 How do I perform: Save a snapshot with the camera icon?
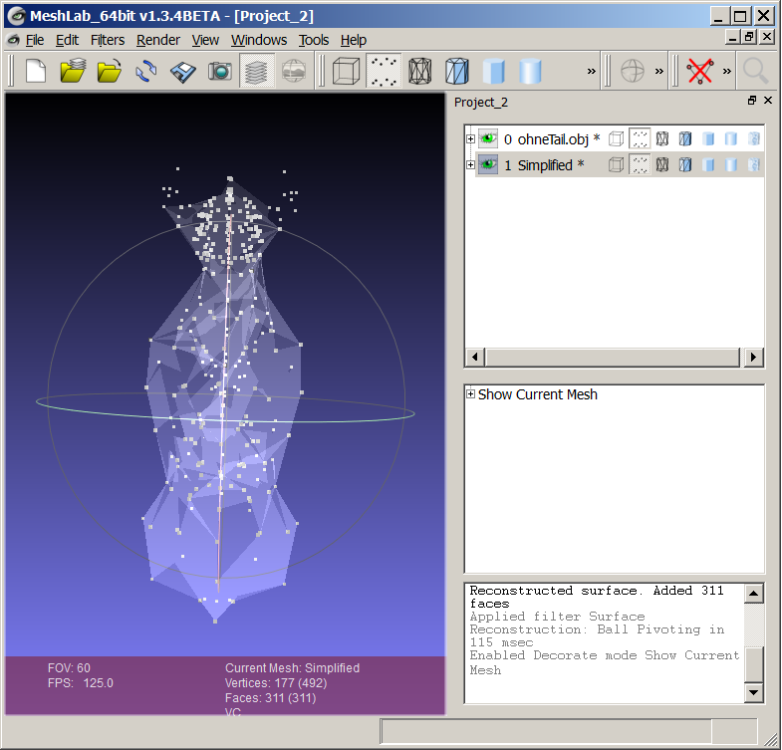click(x=220, y=71)
